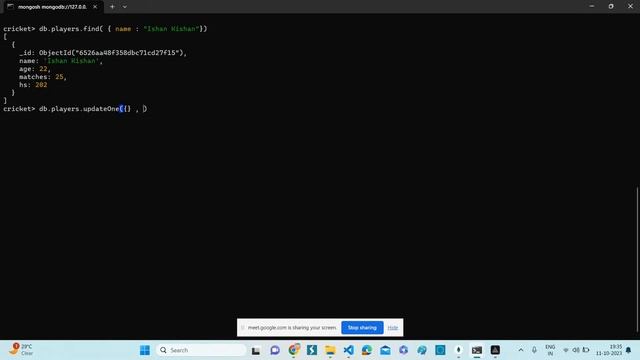Screen dimensions: 640x360
Task: Click the terminal vertical scrollbar
Action: (637, 259)
